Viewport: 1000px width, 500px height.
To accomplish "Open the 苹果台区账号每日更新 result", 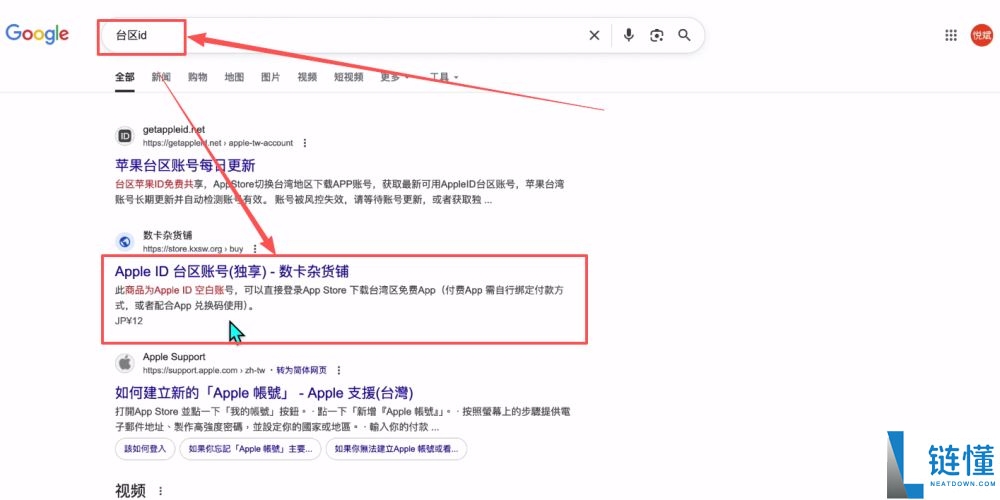I will click(x=185, y=165).
